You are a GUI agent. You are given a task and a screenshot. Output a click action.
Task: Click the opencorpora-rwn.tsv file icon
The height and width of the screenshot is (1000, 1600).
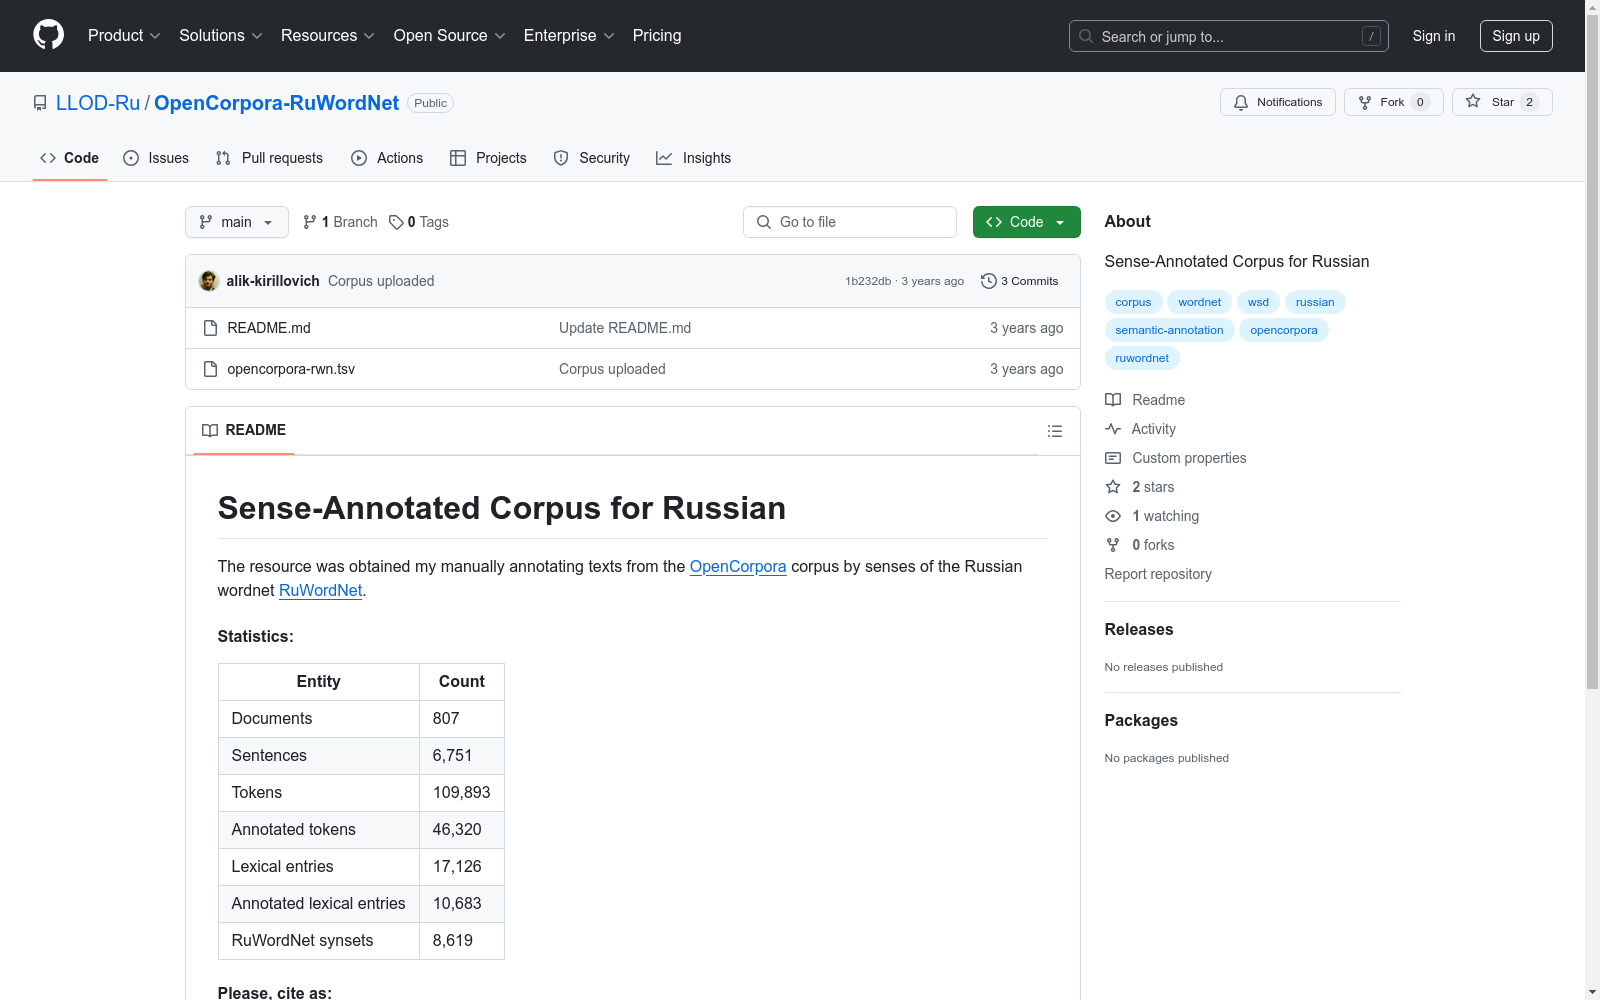pyautogui.click(x=210, y=369)
